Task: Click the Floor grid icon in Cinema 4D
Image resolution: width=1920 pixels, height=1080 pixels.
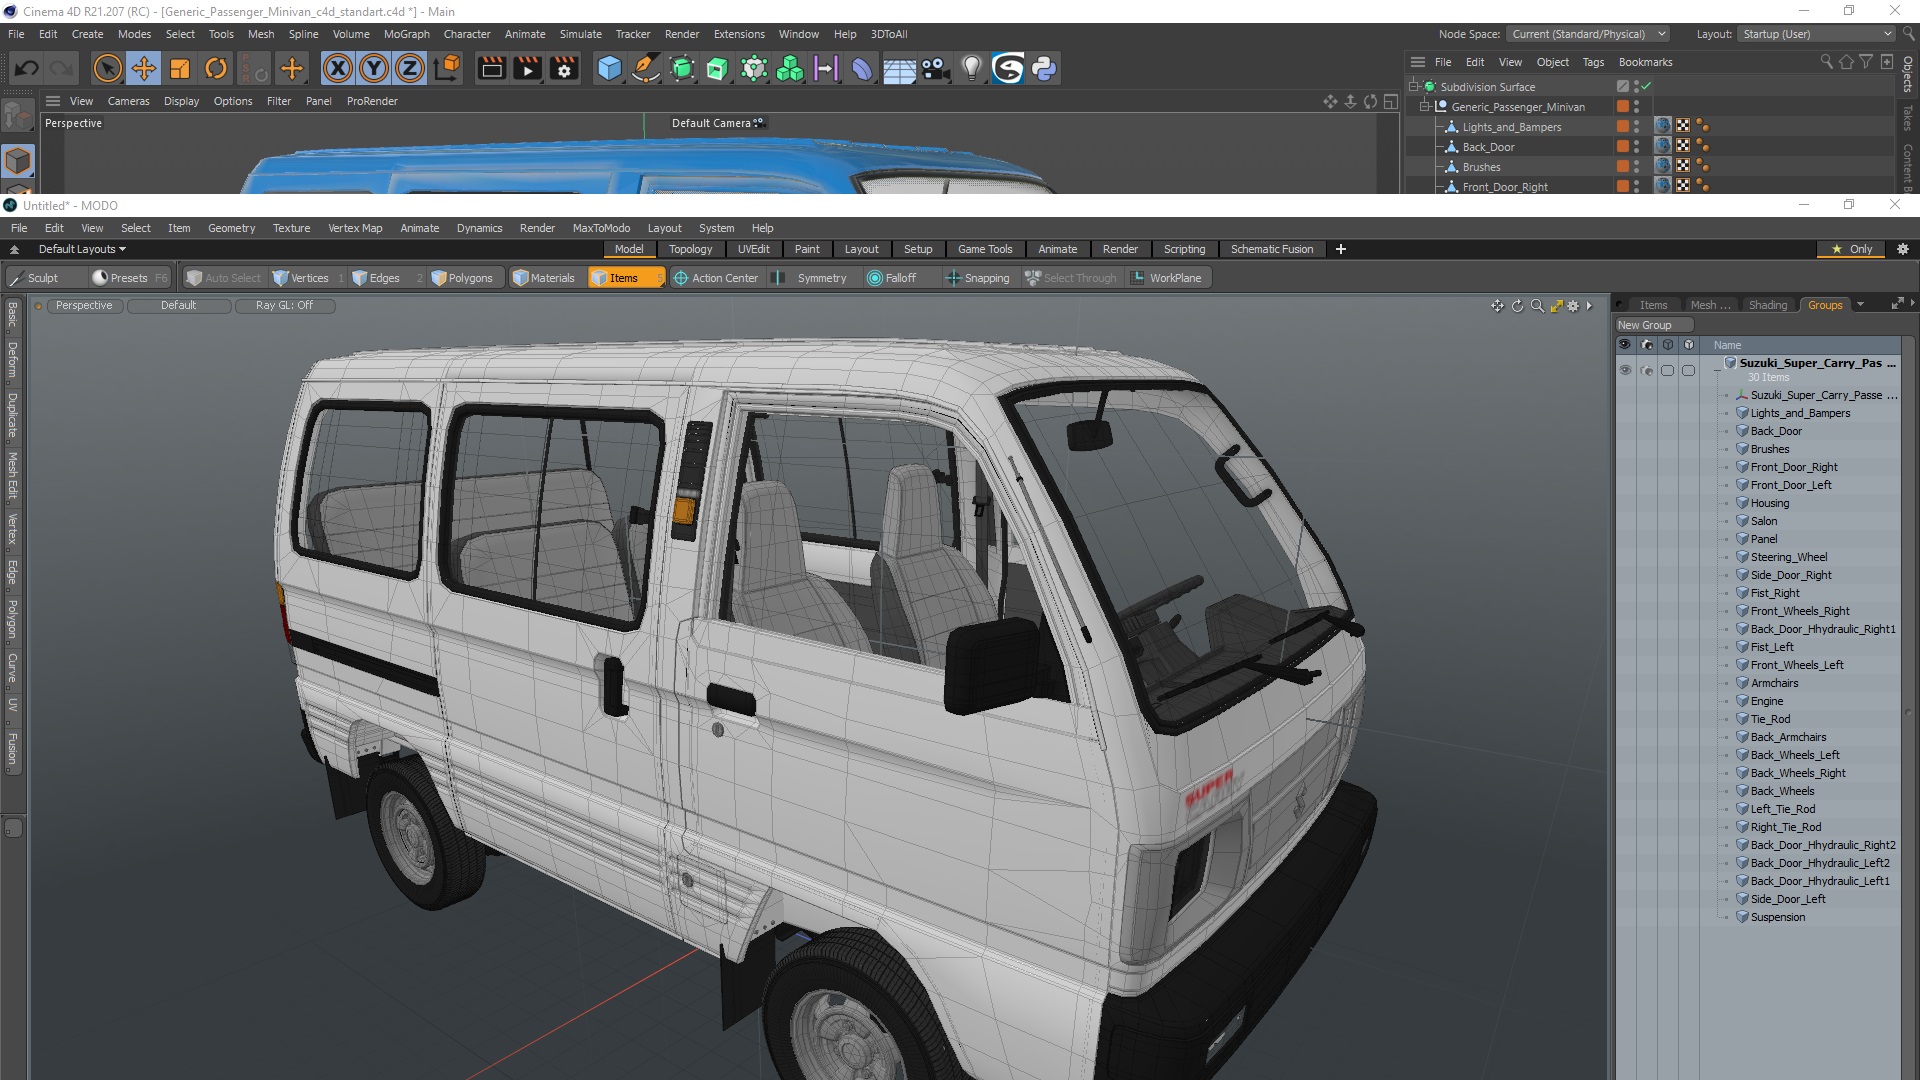Action: [x=899, y=68]
